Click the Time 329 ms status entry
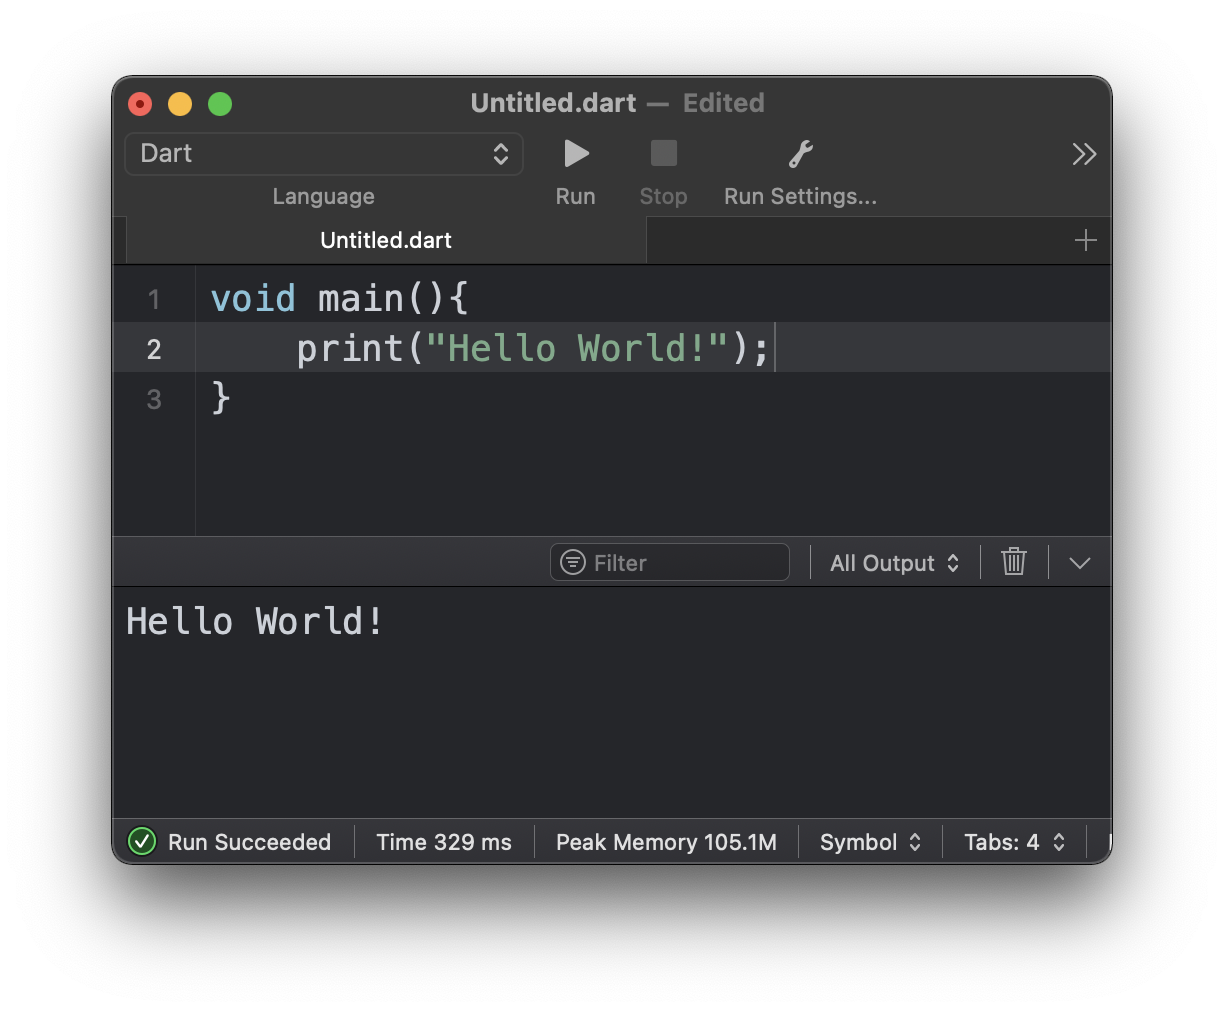This screenshot has width=1224, height=1012. tap(444, 842)
